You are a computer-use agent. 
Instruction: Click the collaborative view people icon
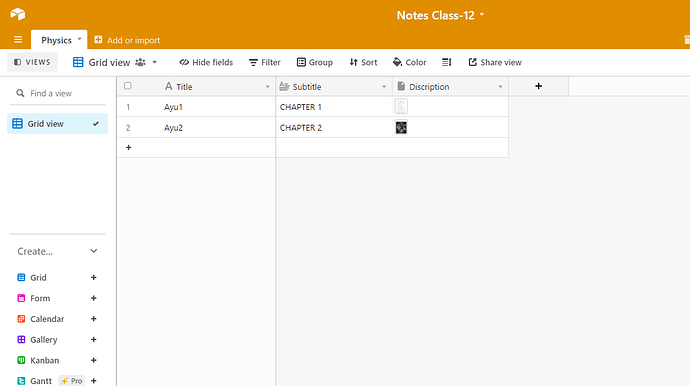pyautogui.click(x=140, y=62)
